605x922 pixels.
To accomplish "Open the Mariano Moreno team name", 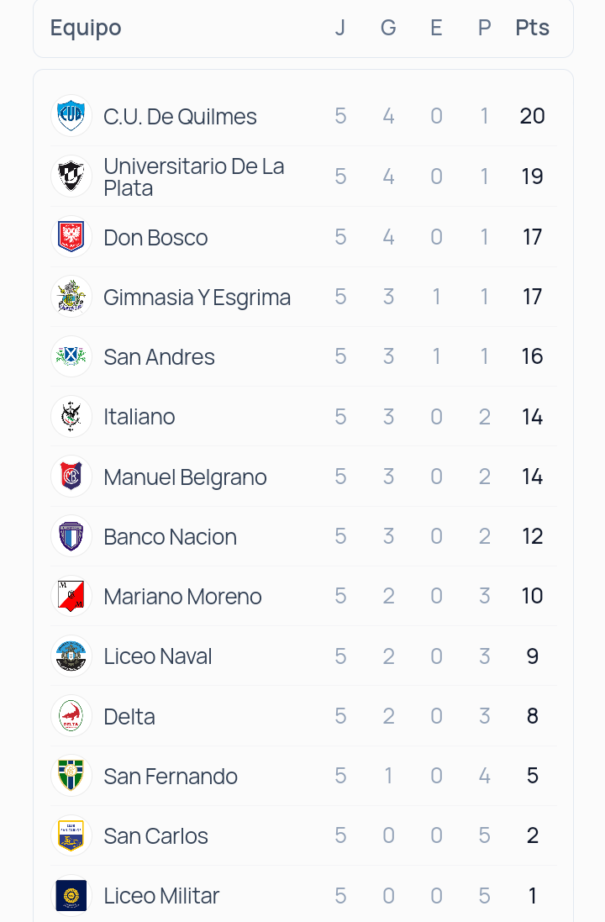I will click(x=182, y=596).
